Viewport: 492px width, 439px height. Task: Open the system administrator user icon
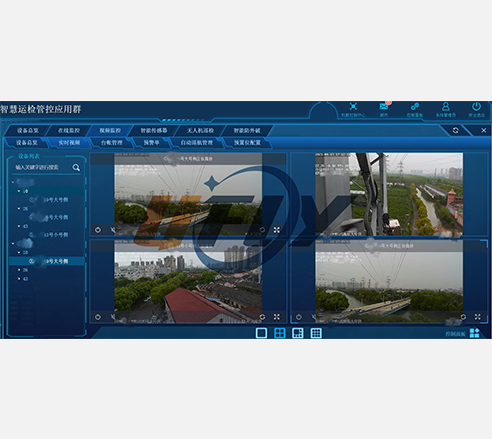[446, 106]
